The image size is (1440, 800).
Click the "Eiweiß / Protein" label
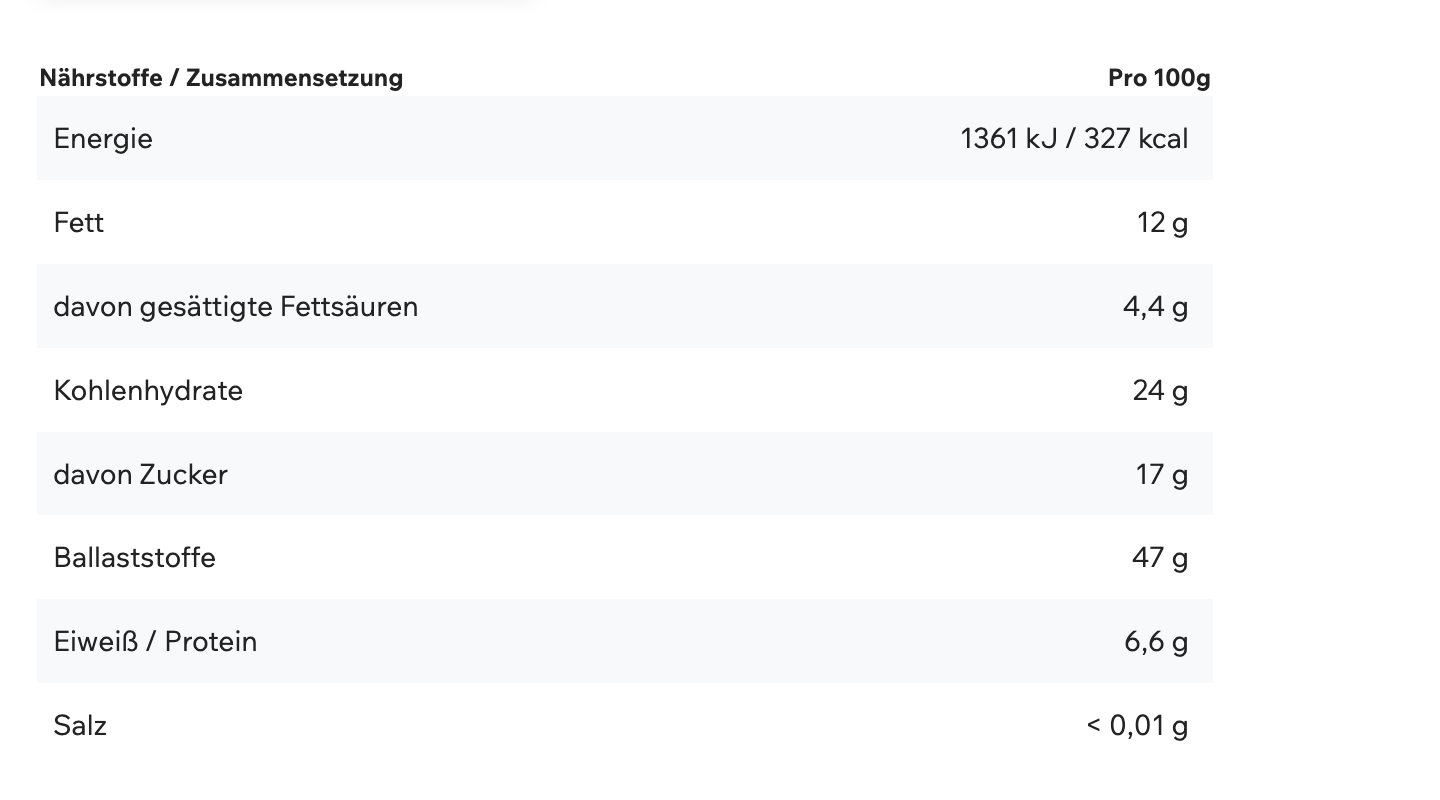156,642
